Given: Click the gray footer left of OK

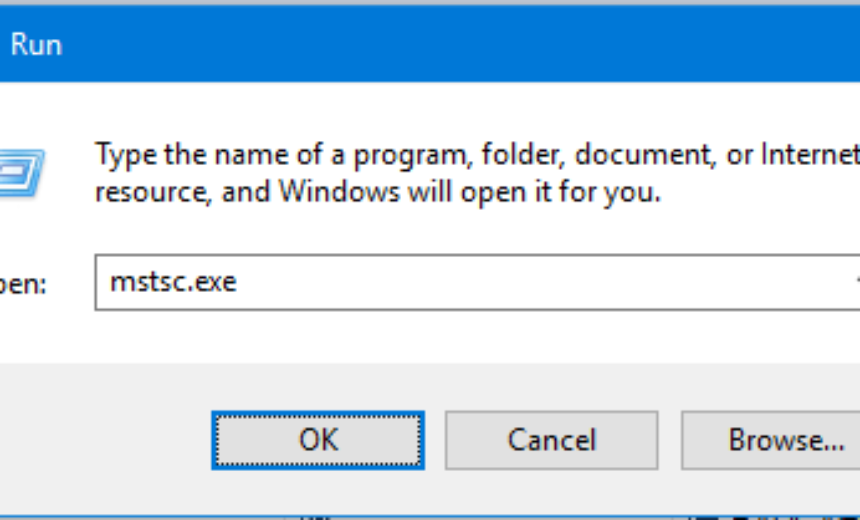Looking at the screenshot, I should pos(100,440).
